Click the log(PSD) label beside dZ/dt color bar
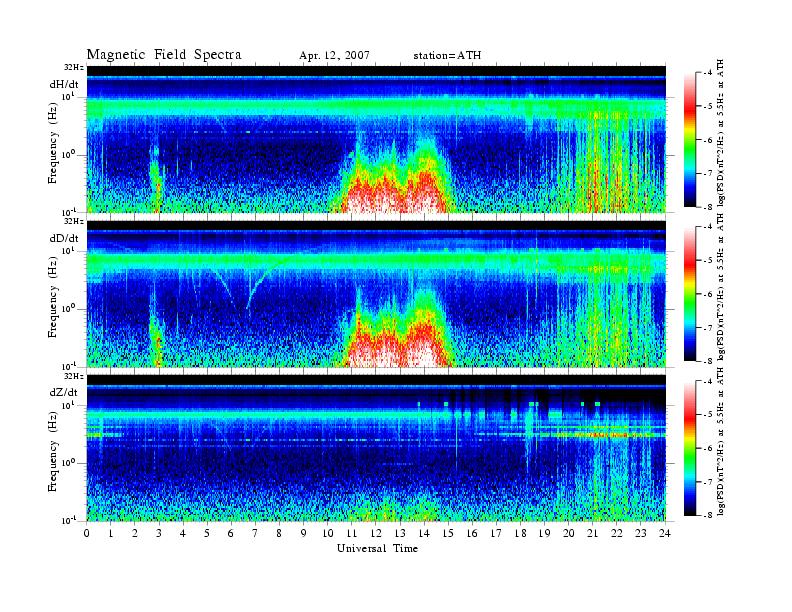Viewport: 792px width, 612px height. click(721, 441)
